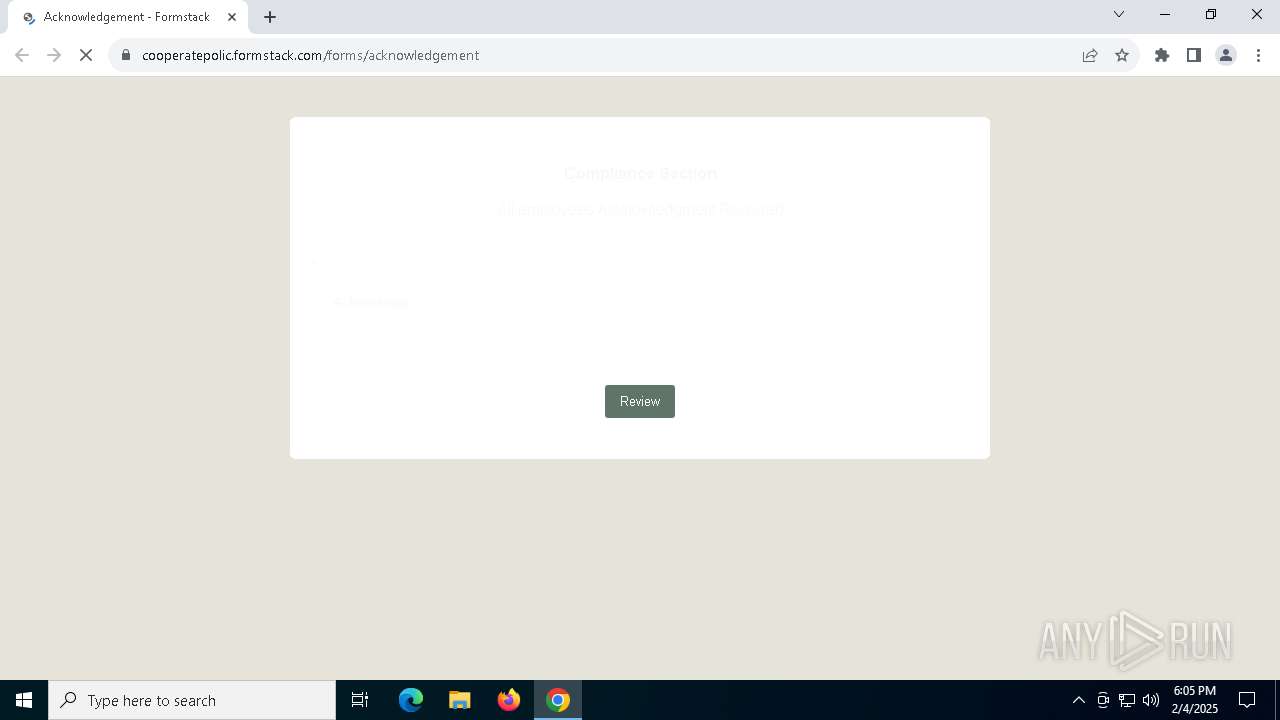Select the Acknowledgement - Formstack tab
The height and width of the screenshot is (720, 1280).
click(x=127, y=17)
